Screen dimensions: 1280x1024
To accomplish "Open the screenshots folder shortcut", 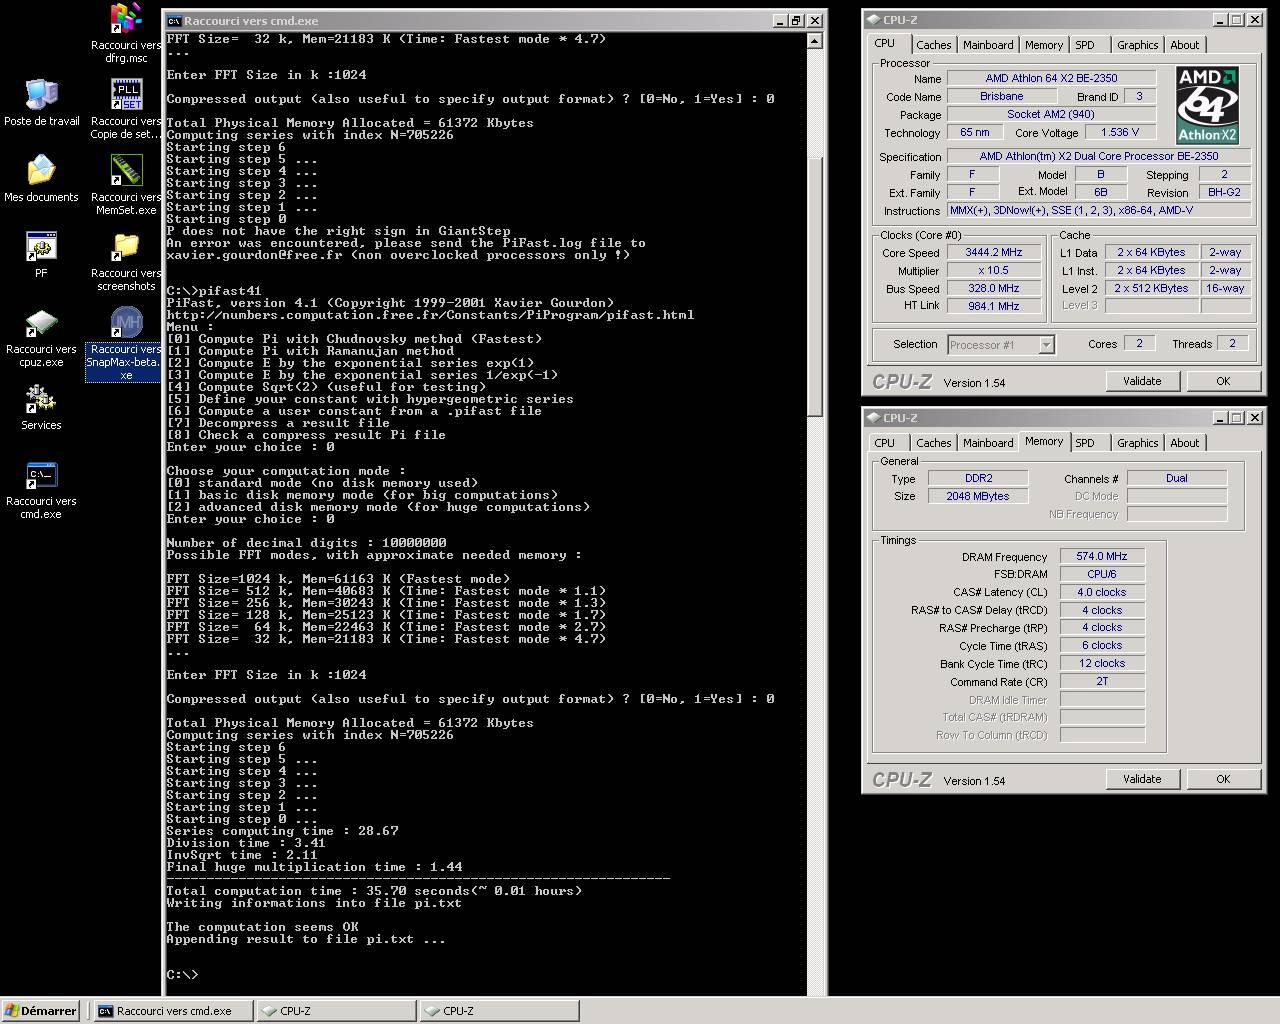I will pos(126,262).
